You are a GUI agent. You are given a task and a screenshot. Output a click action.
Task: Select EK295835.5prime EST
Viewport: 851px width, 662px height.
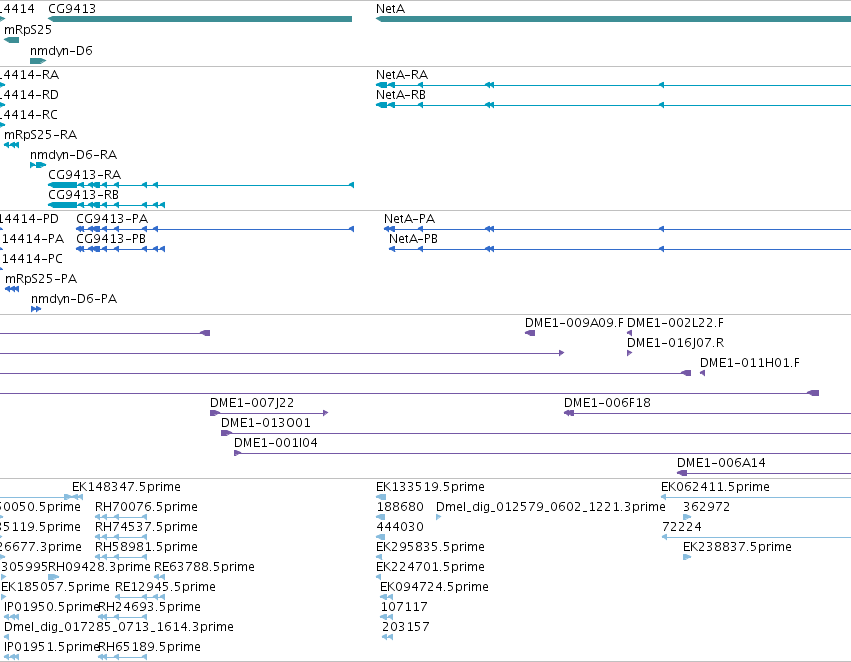tap(379, 557)
